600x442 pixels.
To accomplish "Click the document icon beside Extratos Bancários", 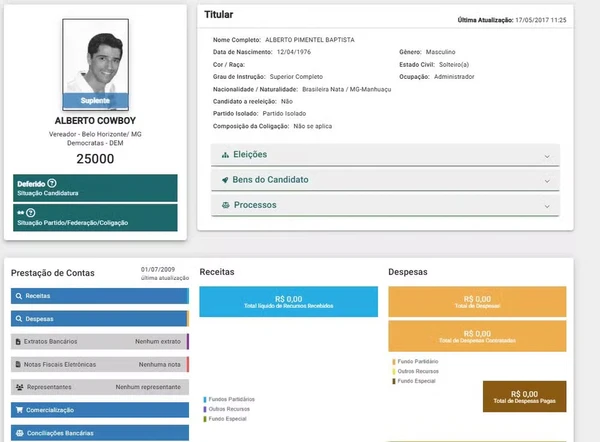I will [x=19, y=341].
